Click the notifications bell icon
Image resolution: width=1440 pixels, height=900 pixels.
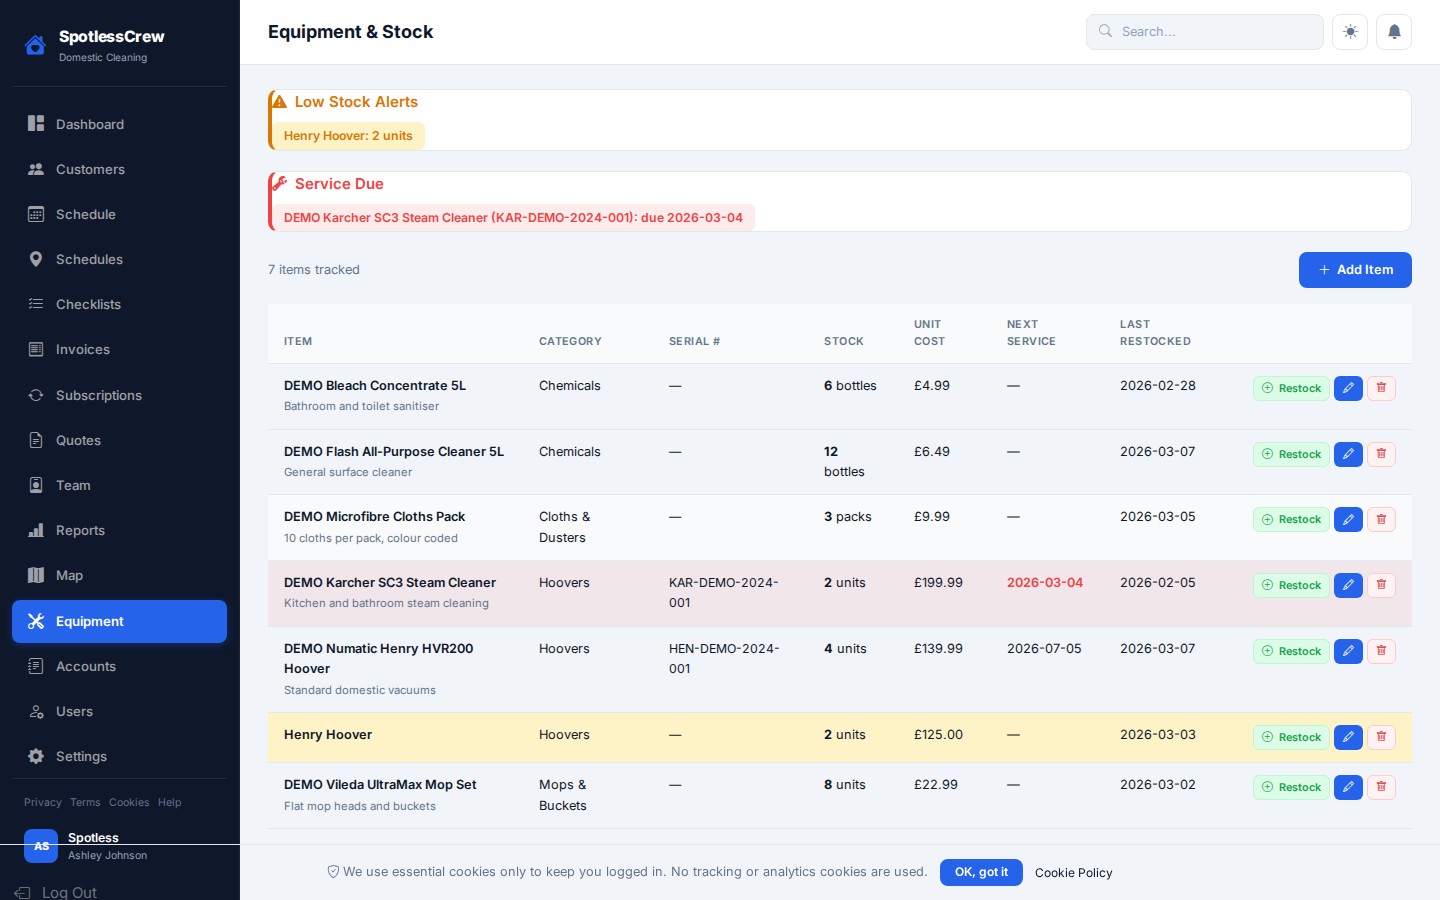pos(1394,31)
